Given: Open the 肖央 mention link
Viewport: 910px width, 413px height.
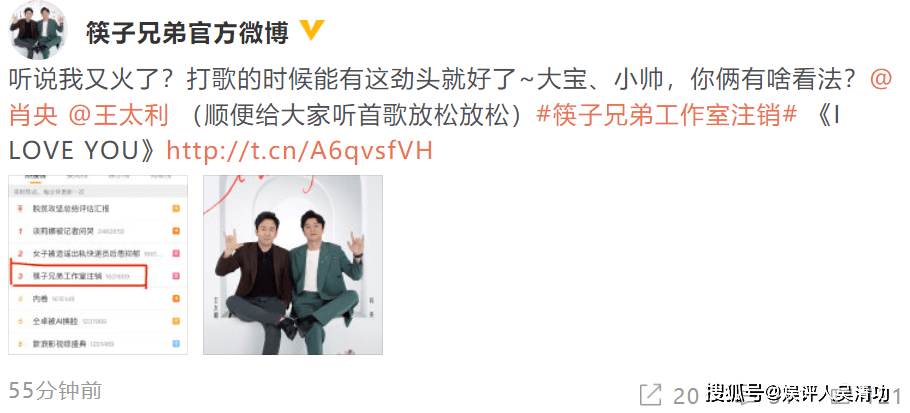Looking at the screenshot, I should [x=33, y=116].
